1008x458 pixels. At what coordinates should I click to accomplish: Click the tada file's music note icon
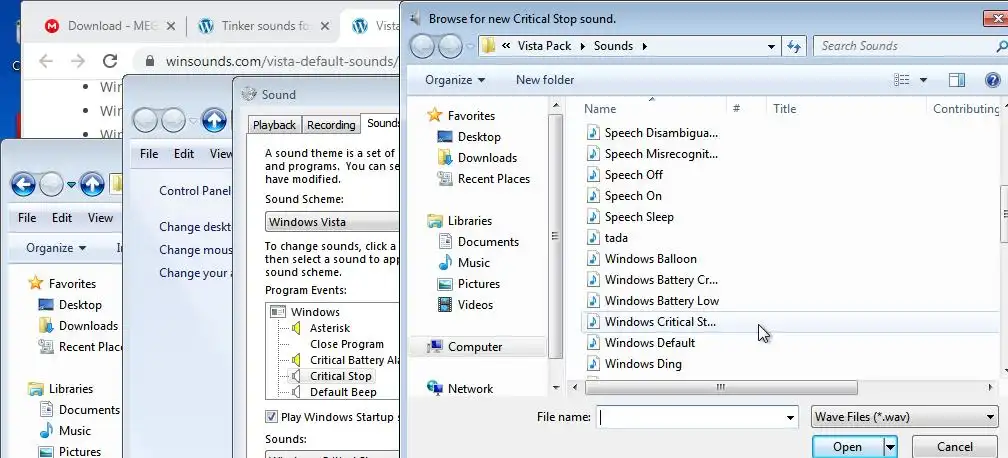click(x=593, y=238)
